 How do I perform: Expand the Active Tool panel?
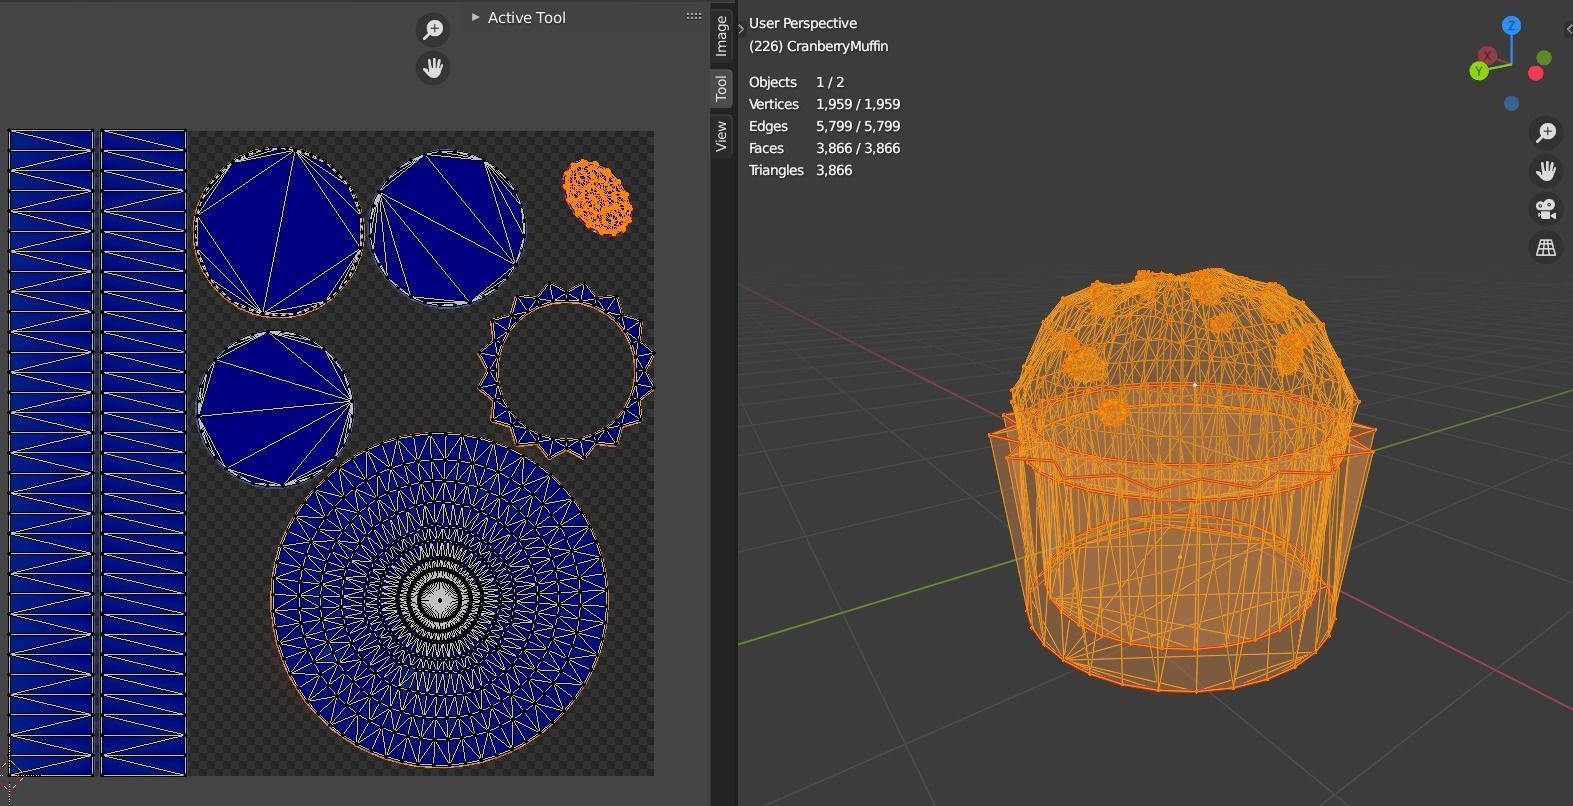click(x=475, y=17)
